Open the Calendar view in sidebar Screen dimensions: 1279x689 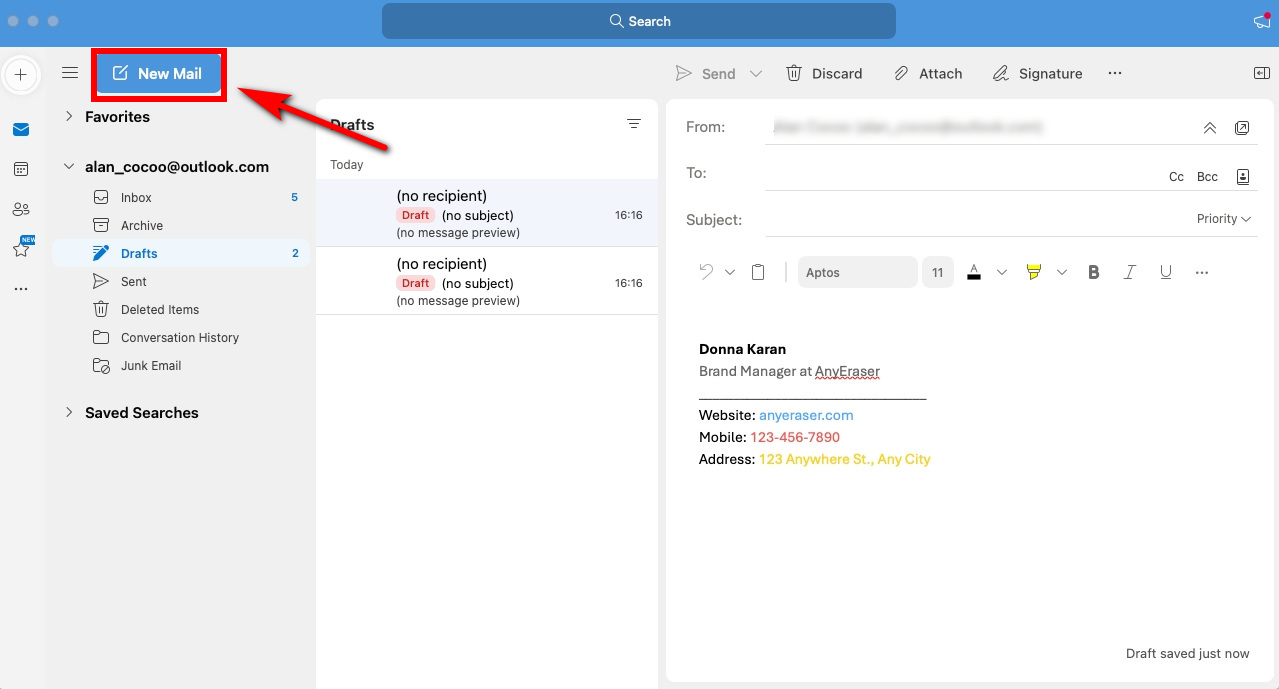pos(21,169)
